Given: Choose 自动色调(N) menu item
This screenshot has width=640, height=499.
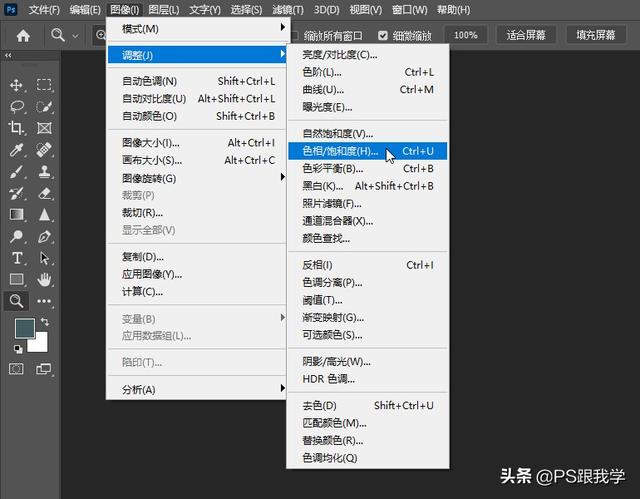Looking at the screenshot, I should point(197,81).
